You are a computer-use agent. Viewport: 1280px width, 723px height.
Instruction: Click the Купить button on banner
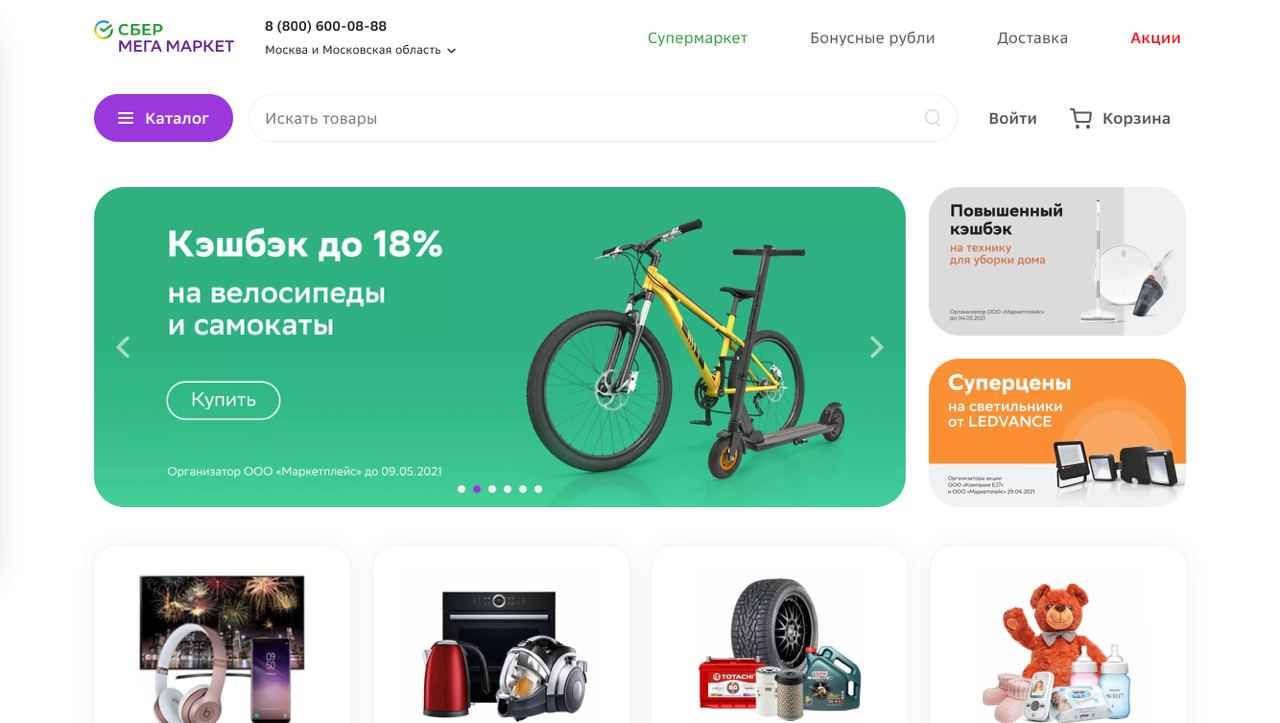223,400
